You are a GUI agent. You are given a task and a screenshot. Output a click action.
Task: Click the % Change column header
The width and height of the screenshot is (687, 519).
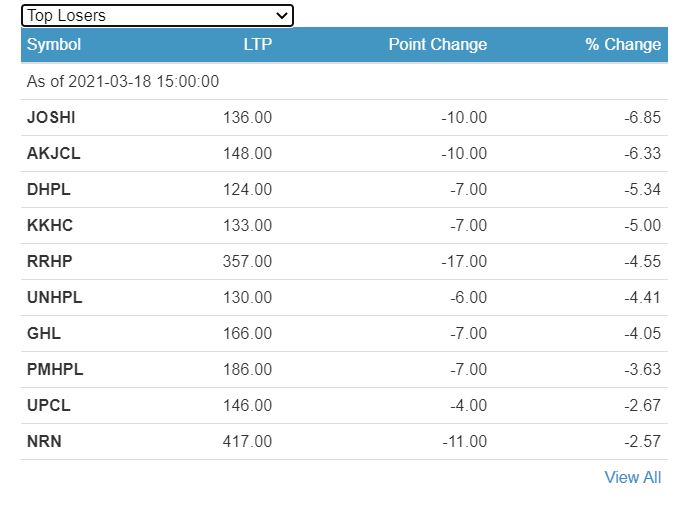[623, 44]
